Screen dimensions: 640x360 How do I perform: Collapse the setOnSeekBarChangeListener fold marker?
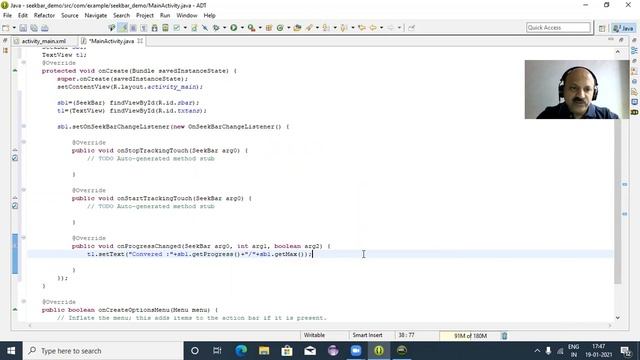(24, 126)
